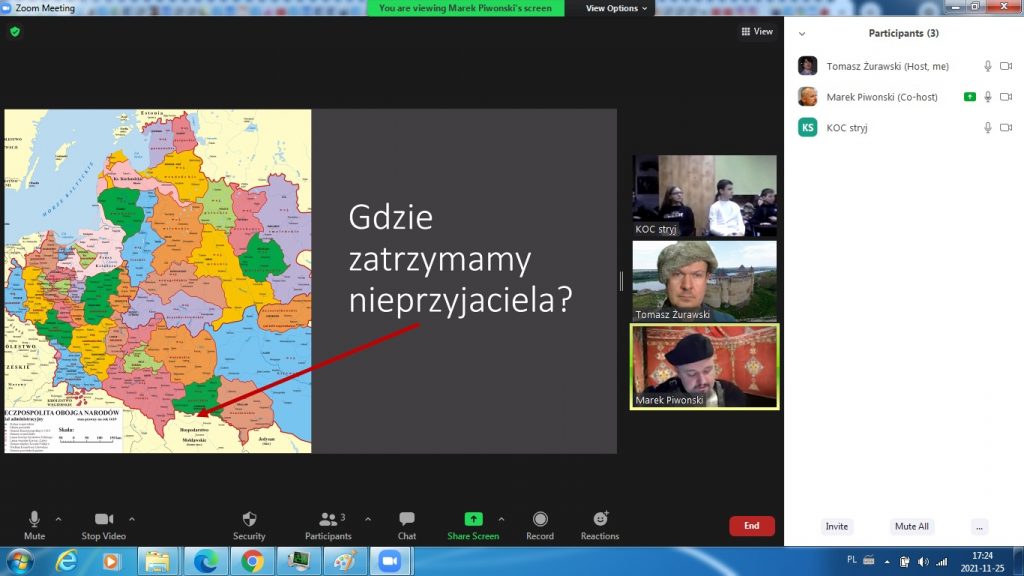Expand the audio options arrow beside Mute
The width and height of the screenshot is (1024, 576).
[58, 519]
